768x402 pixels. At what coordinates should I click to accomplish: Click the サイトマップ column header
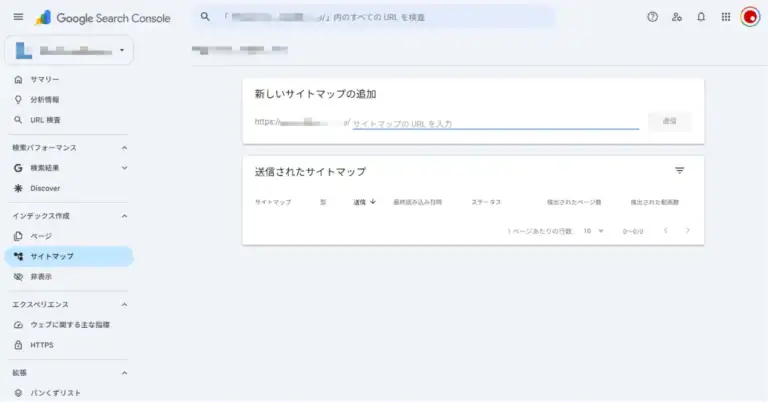point(273,202)
